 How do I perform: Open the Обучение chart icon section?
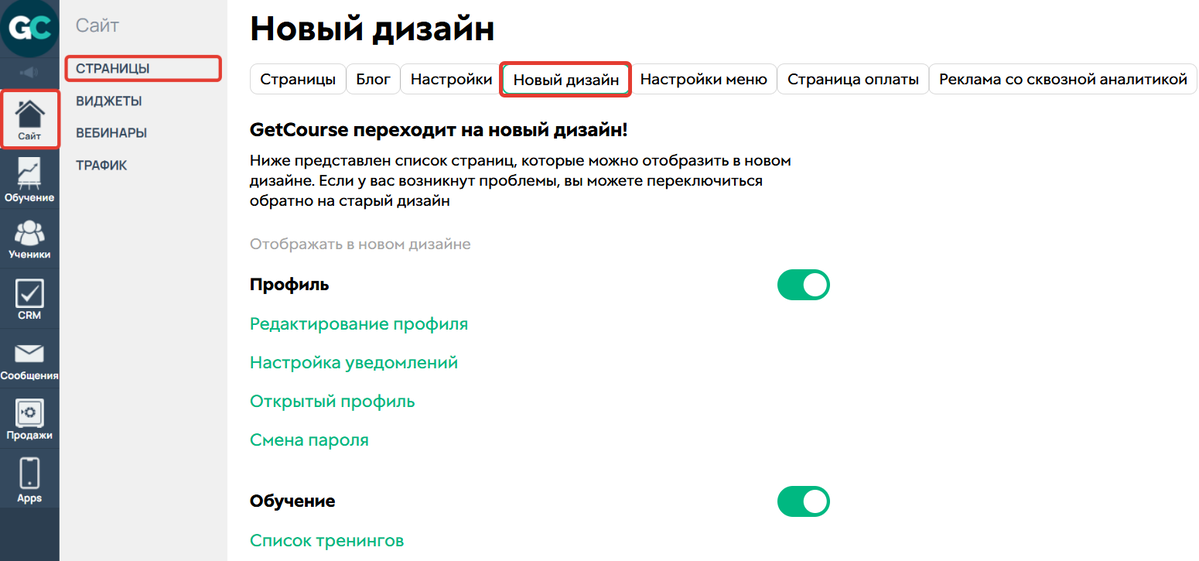30,180
